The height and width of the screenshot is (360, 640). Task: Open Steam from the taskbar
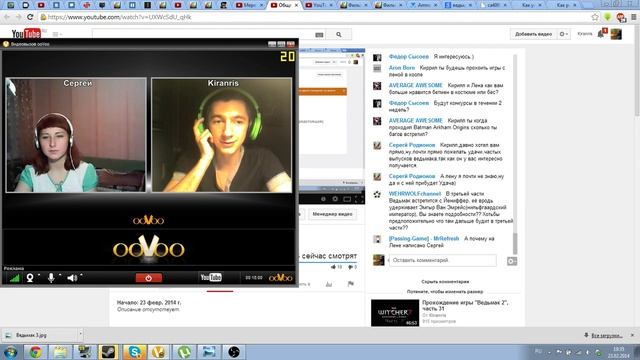click(108, 352)
